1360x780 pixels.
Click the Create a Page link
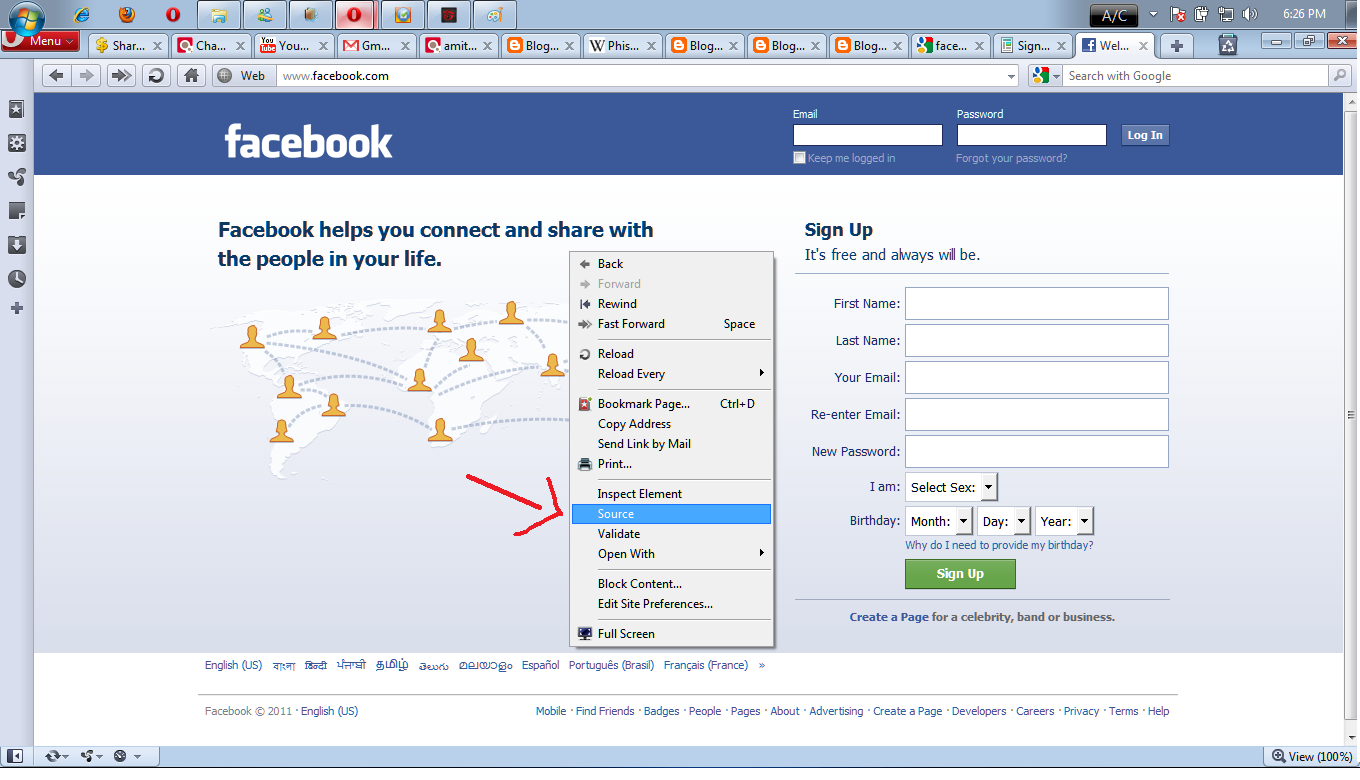pos(889,617)
